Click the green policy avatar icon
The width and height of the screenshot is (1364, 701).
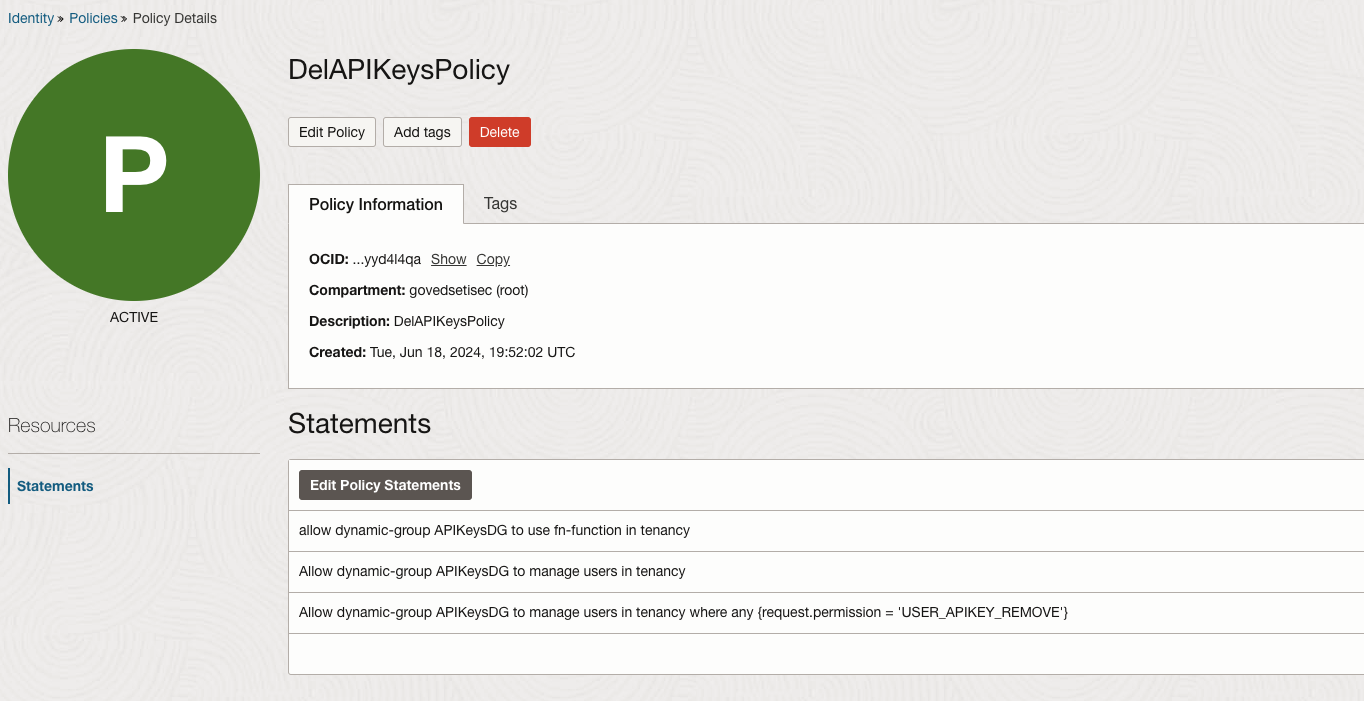pos(133,175)
